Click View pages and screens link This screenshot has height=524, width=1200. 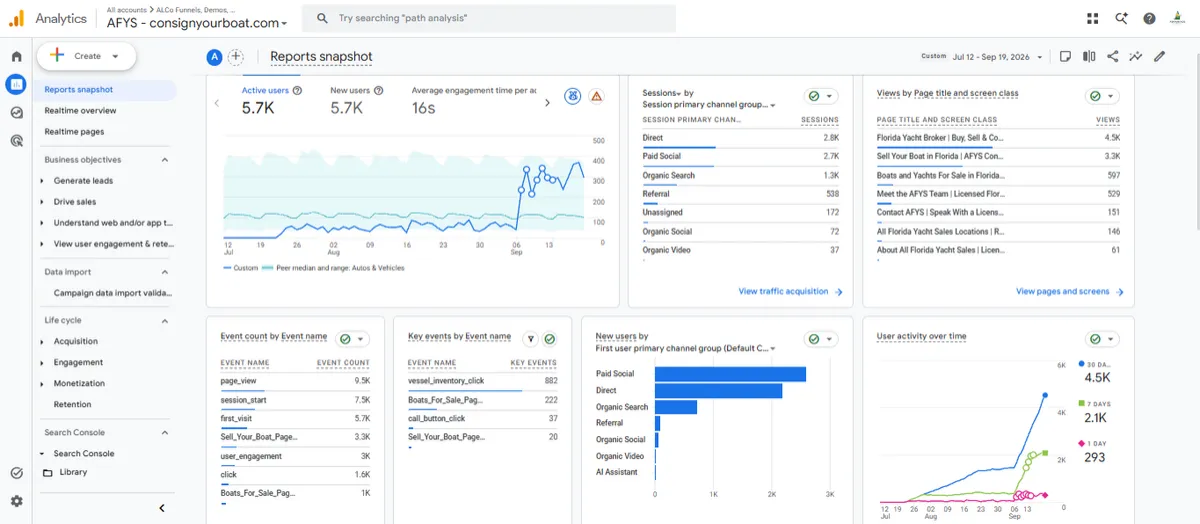tap(1069, 292)
